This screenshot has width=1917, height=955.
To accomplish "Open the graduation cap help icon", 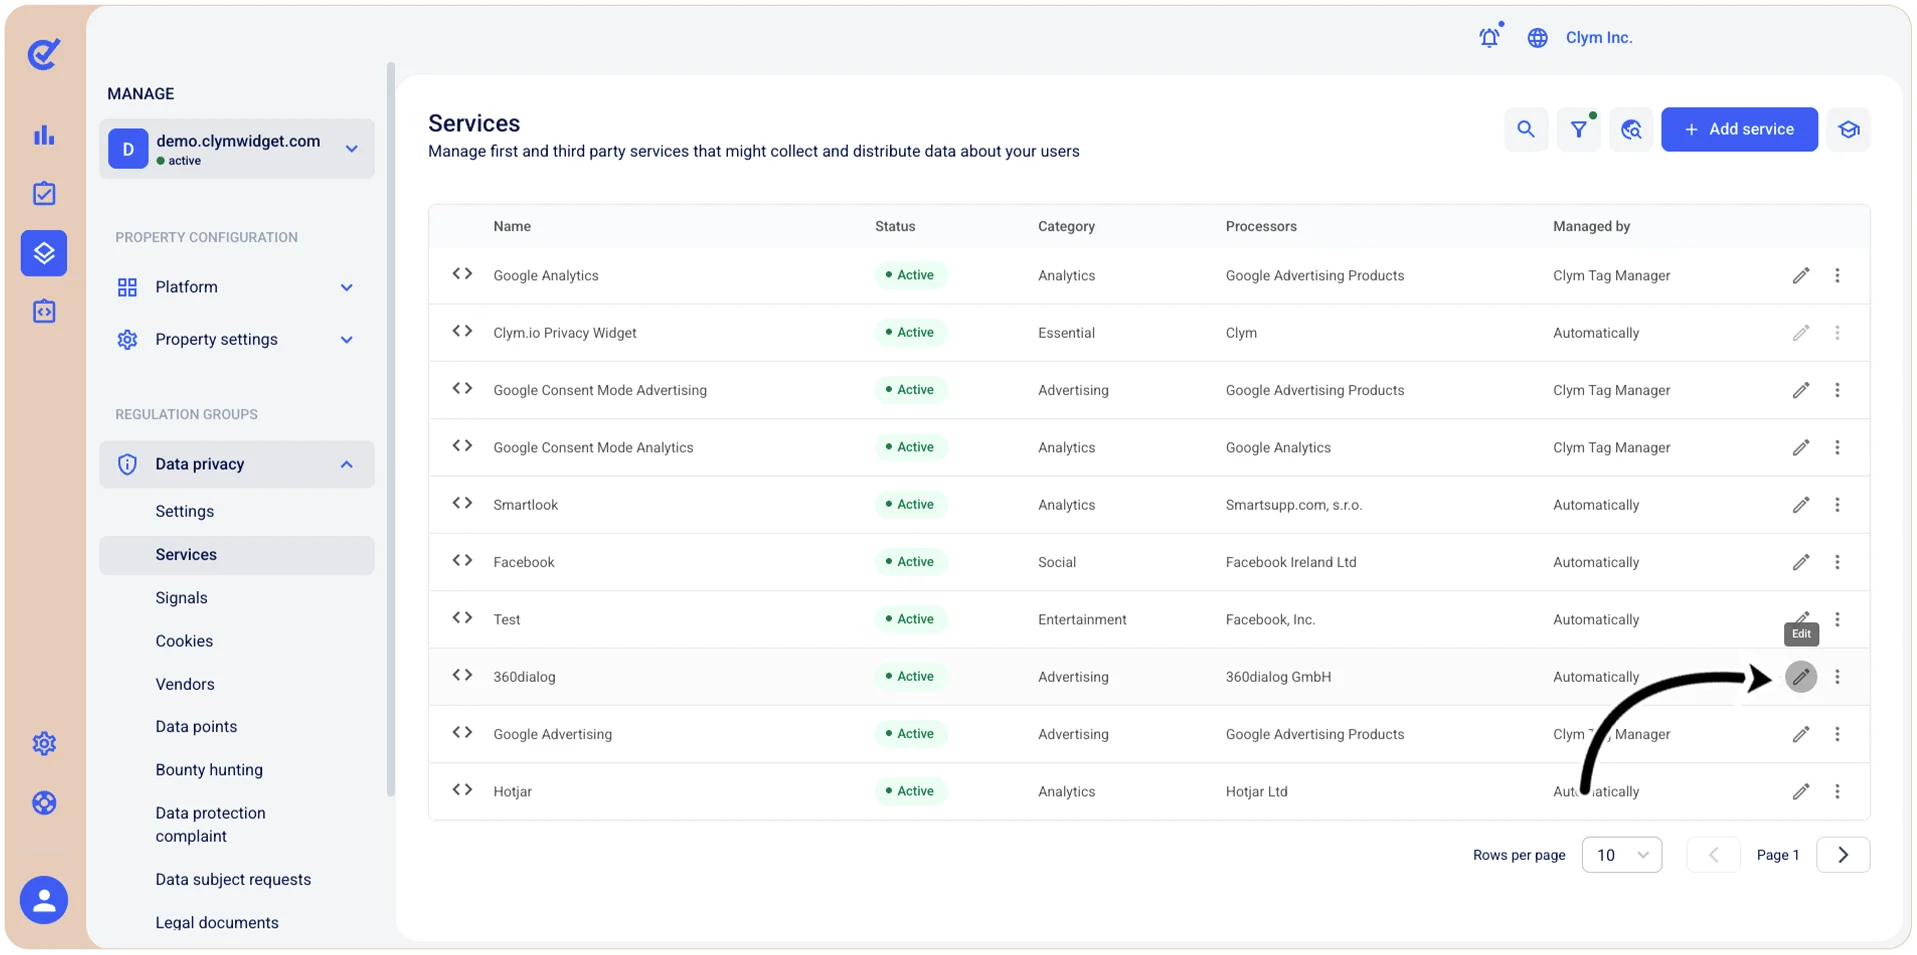I will (1848, 130).
